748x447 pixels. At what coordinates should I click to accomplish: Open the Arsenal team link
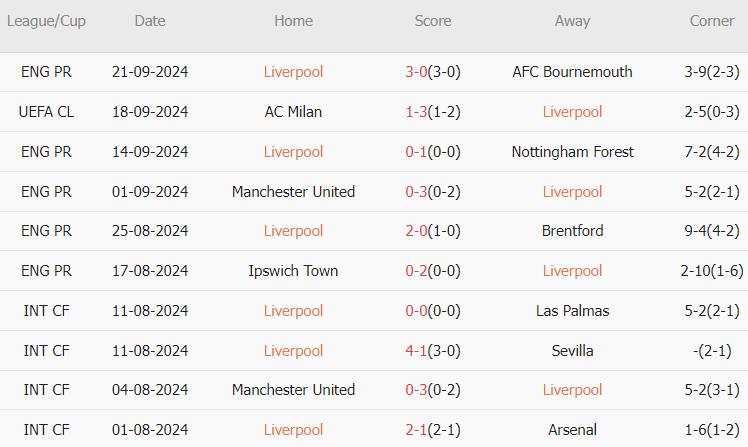[572, 430]
